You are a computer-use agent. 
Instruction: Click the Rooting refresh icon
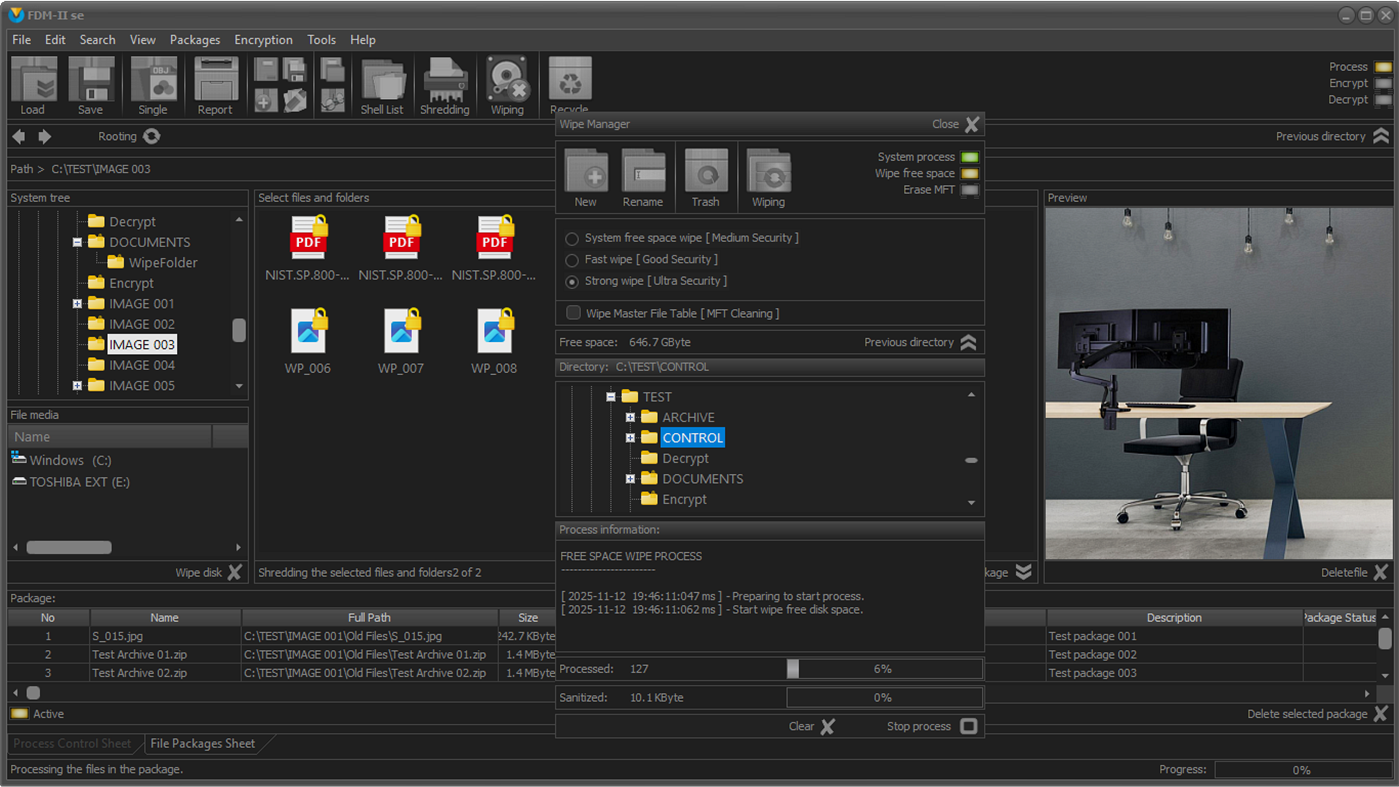tap(152, 136)
